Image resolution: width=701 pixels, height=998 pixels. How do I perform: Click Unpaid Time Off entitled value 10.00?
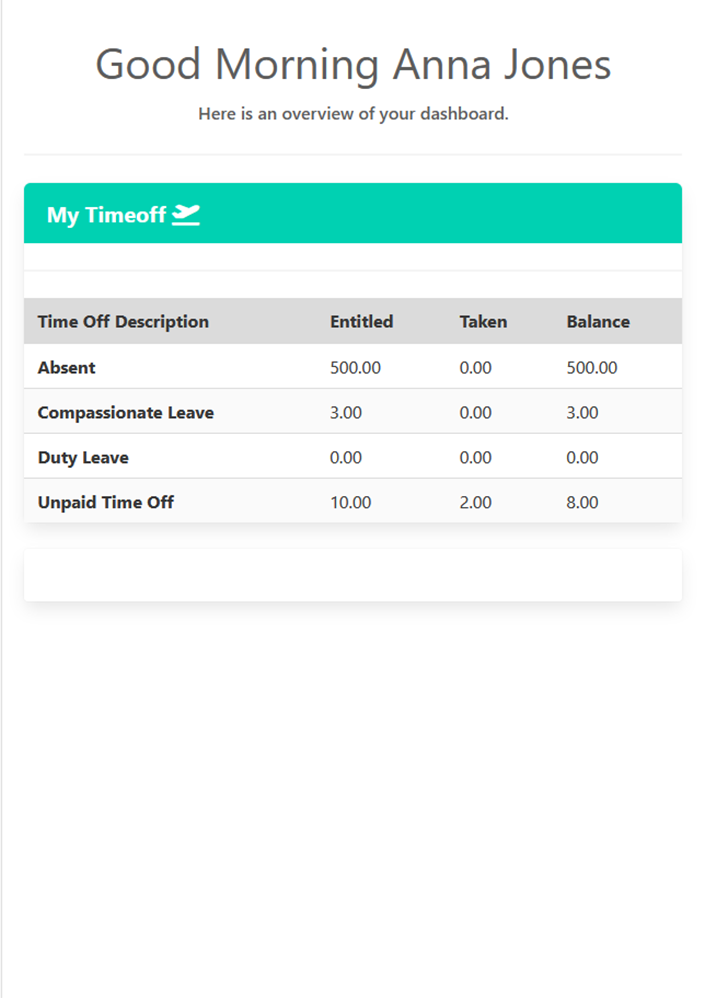pyautogui.click(x=350, y=502)
